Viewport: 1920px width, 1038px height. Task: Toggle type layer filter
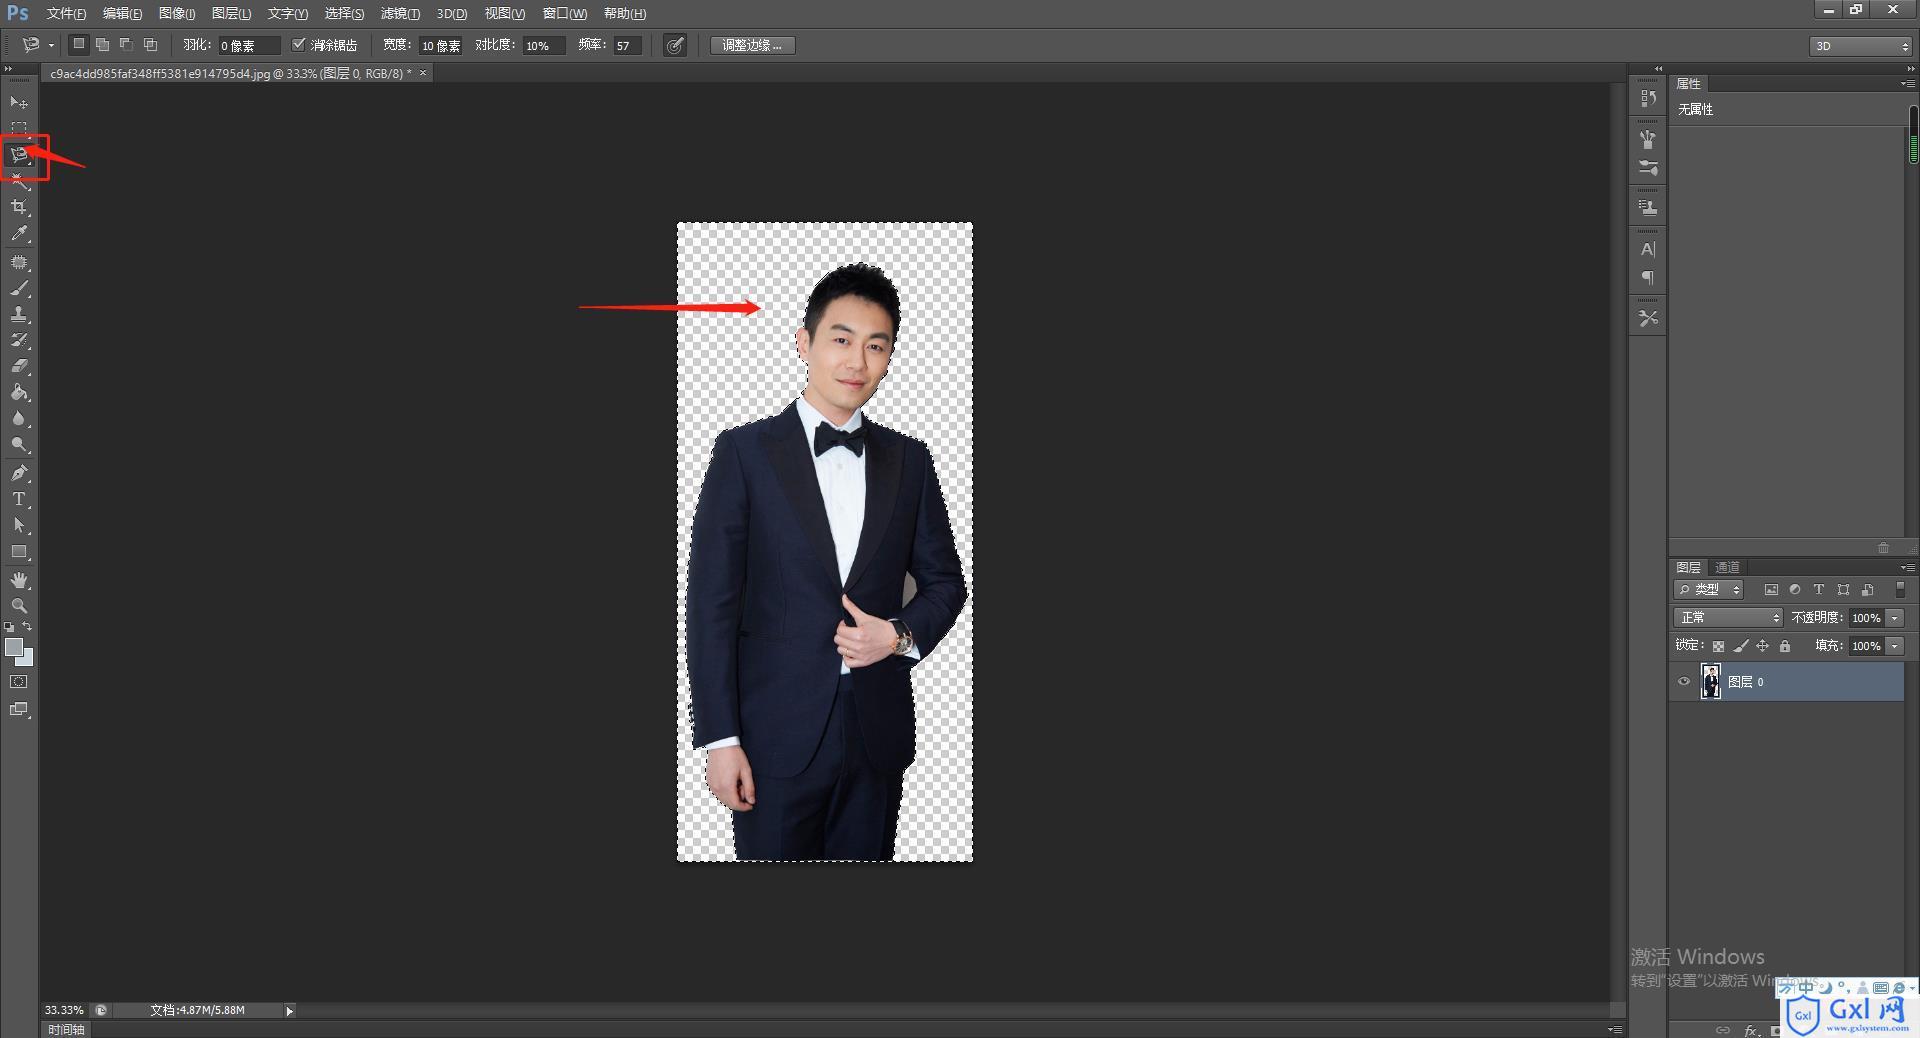pos(1819,590)
